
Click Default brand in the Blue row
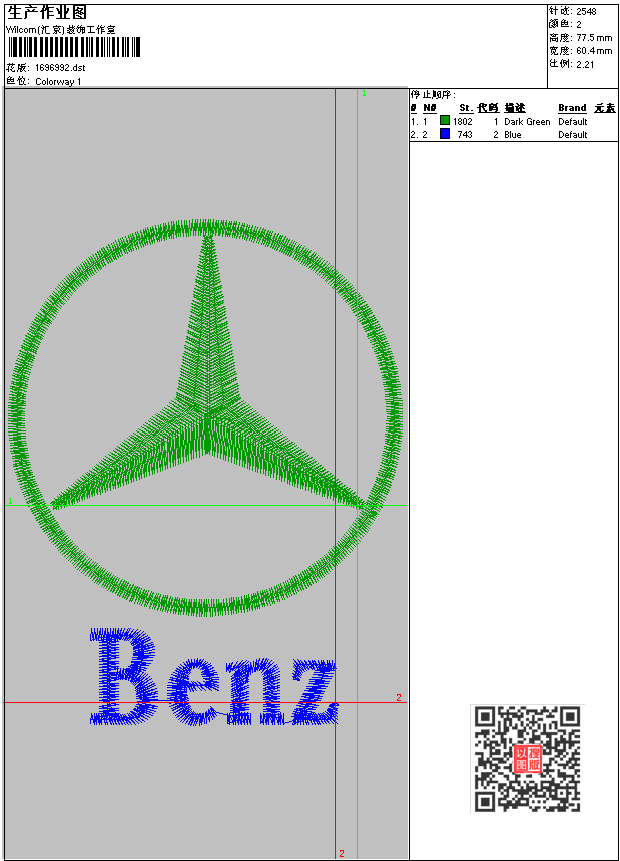click(572, 135)
